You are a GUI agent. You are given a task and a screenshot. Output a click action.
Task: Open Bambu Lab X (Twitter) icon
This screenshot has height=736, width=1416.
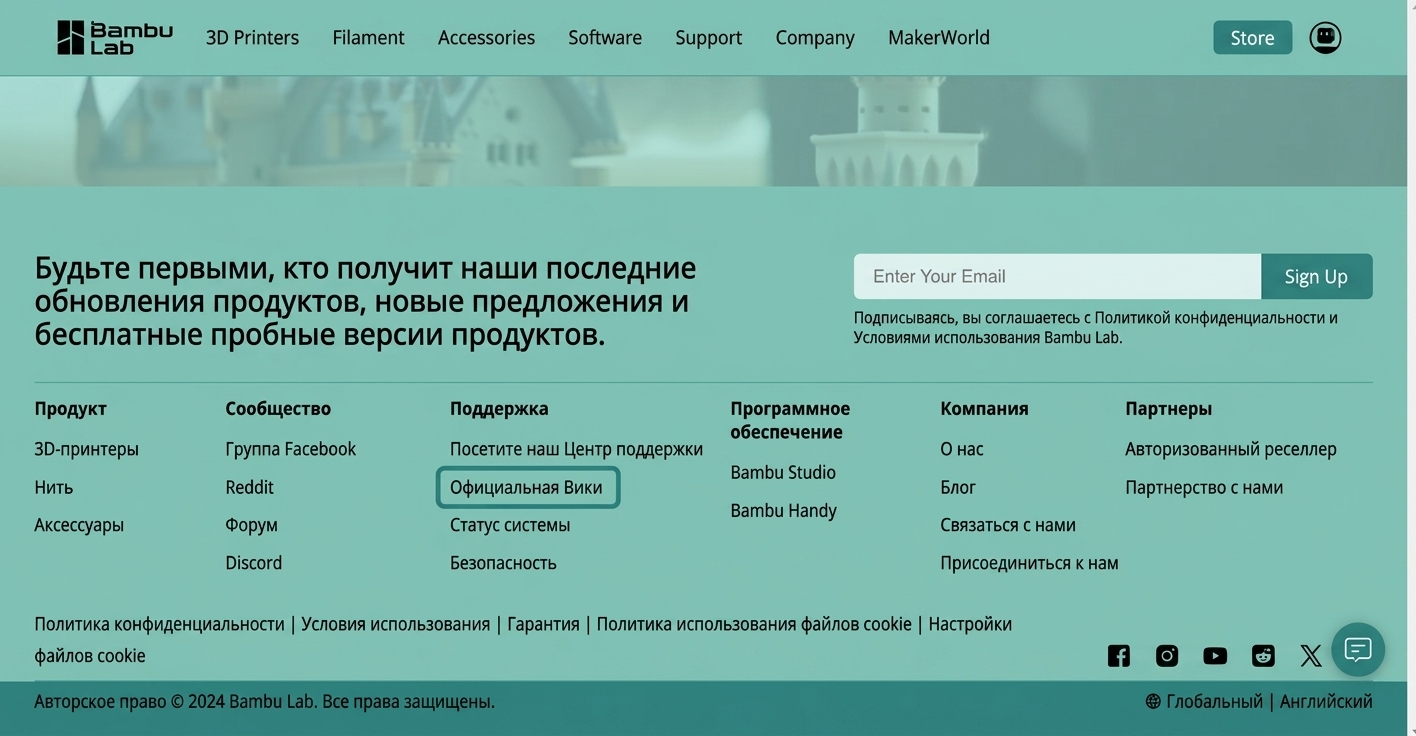[1311, 656]
